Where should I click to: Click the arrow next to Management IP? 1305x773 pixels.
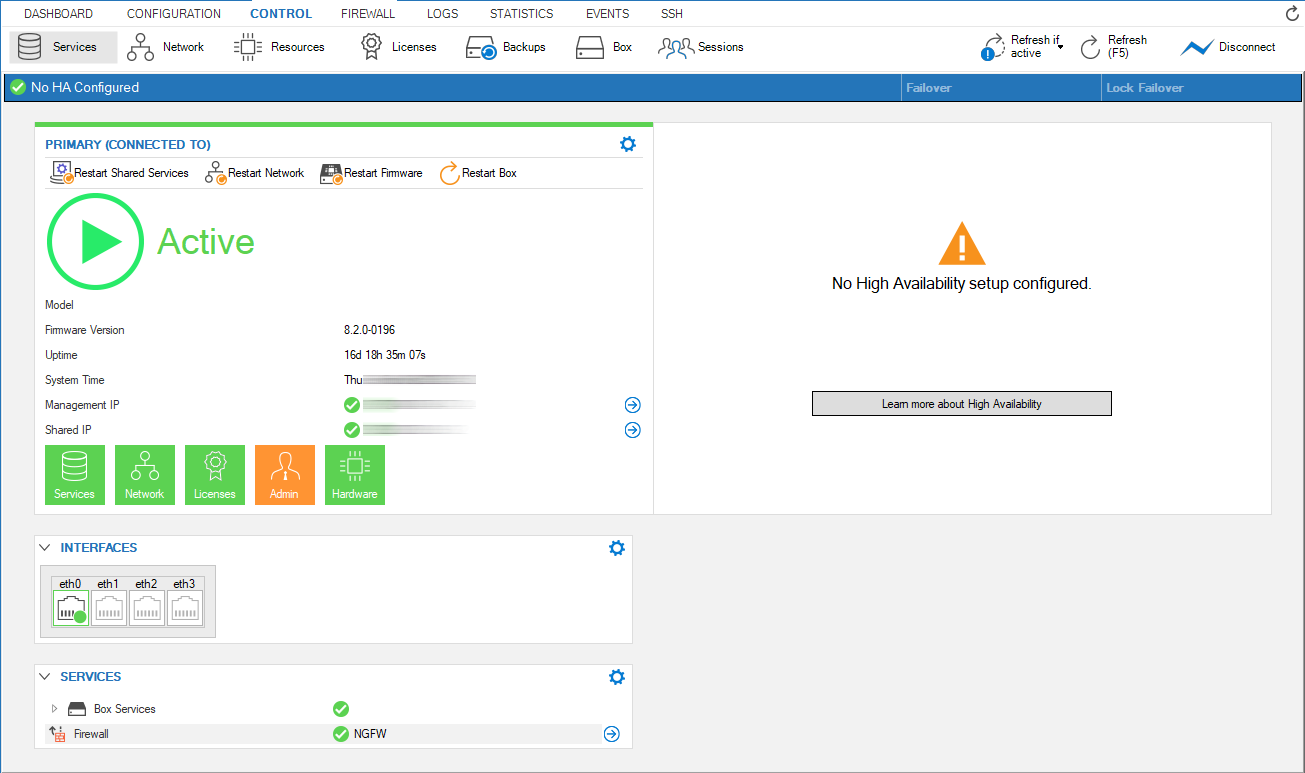(632, 405)
